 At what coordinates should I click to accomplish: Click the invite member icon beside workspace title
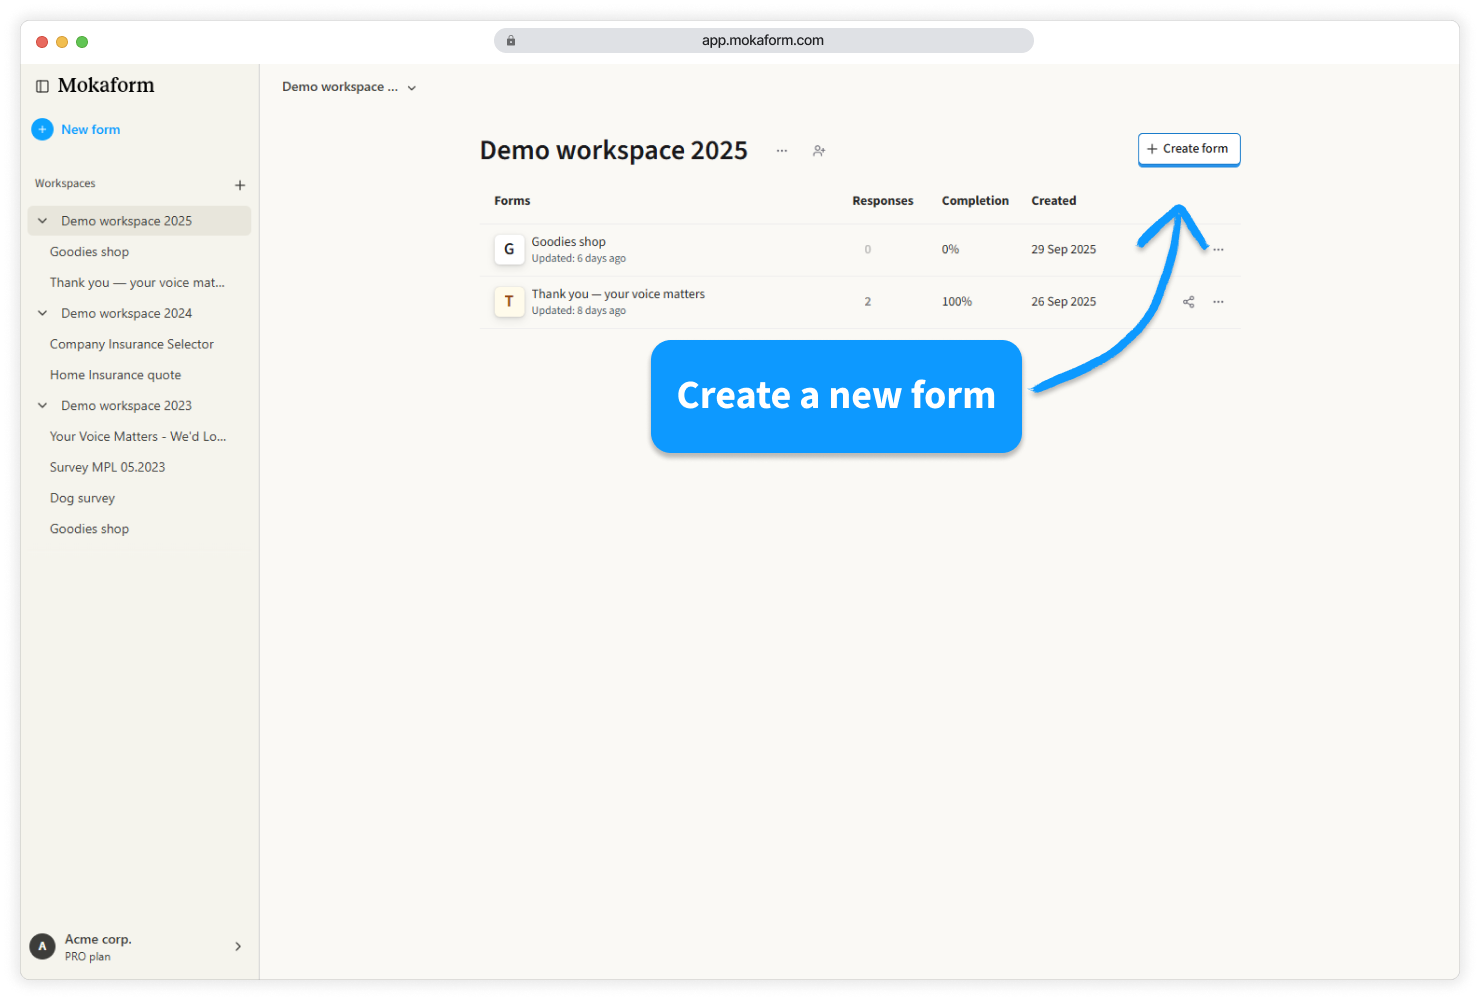[x=819, y=151]
